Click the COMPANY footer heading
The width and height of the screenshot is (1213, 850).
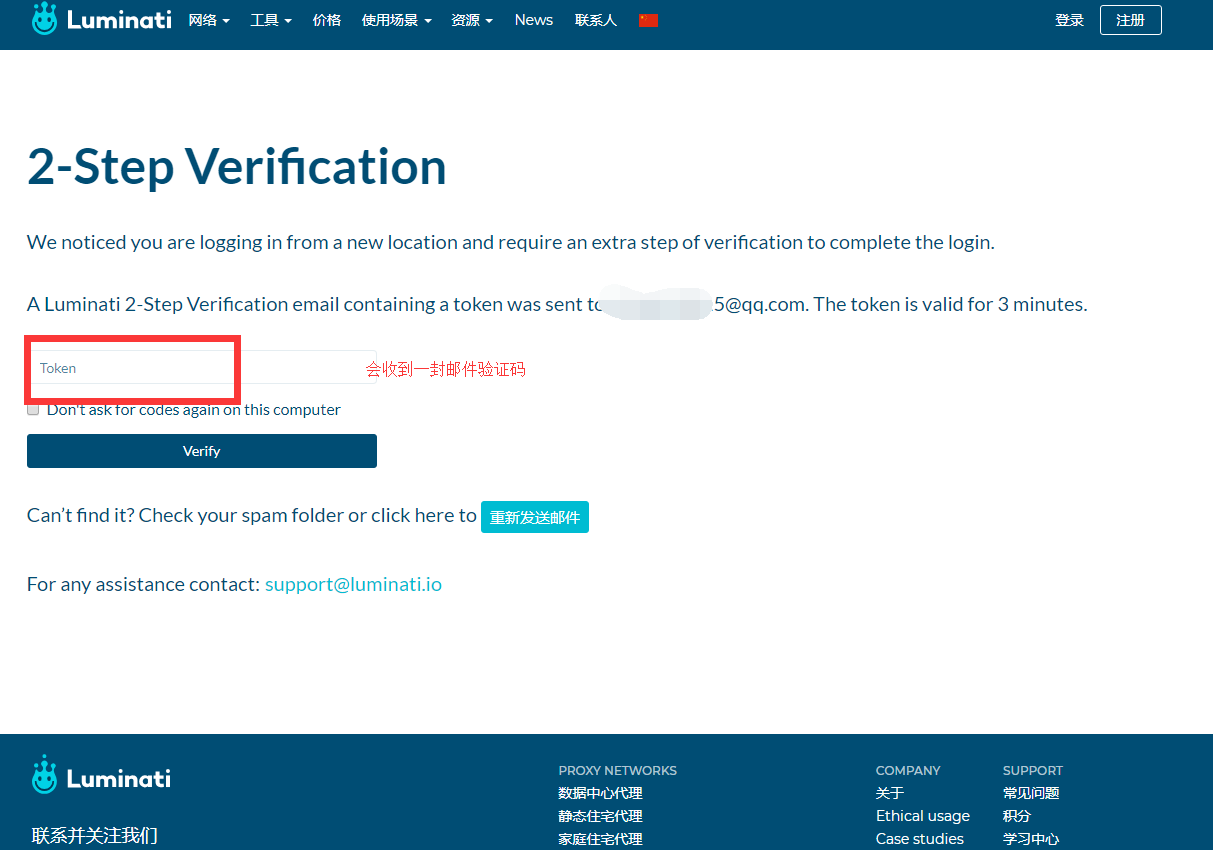(x=908, y=770)
